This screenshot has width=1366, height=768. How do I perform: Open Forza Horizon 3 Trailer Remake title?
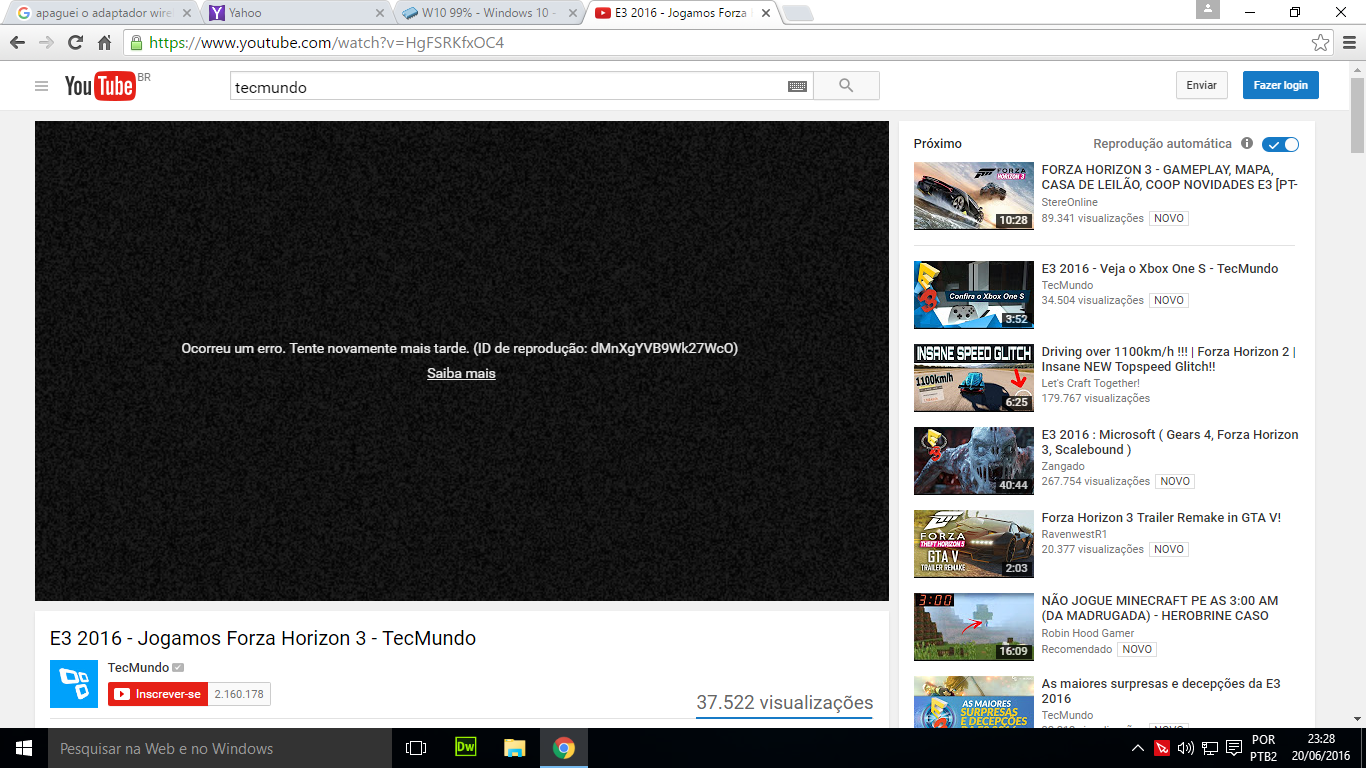tap(1161, 517)
